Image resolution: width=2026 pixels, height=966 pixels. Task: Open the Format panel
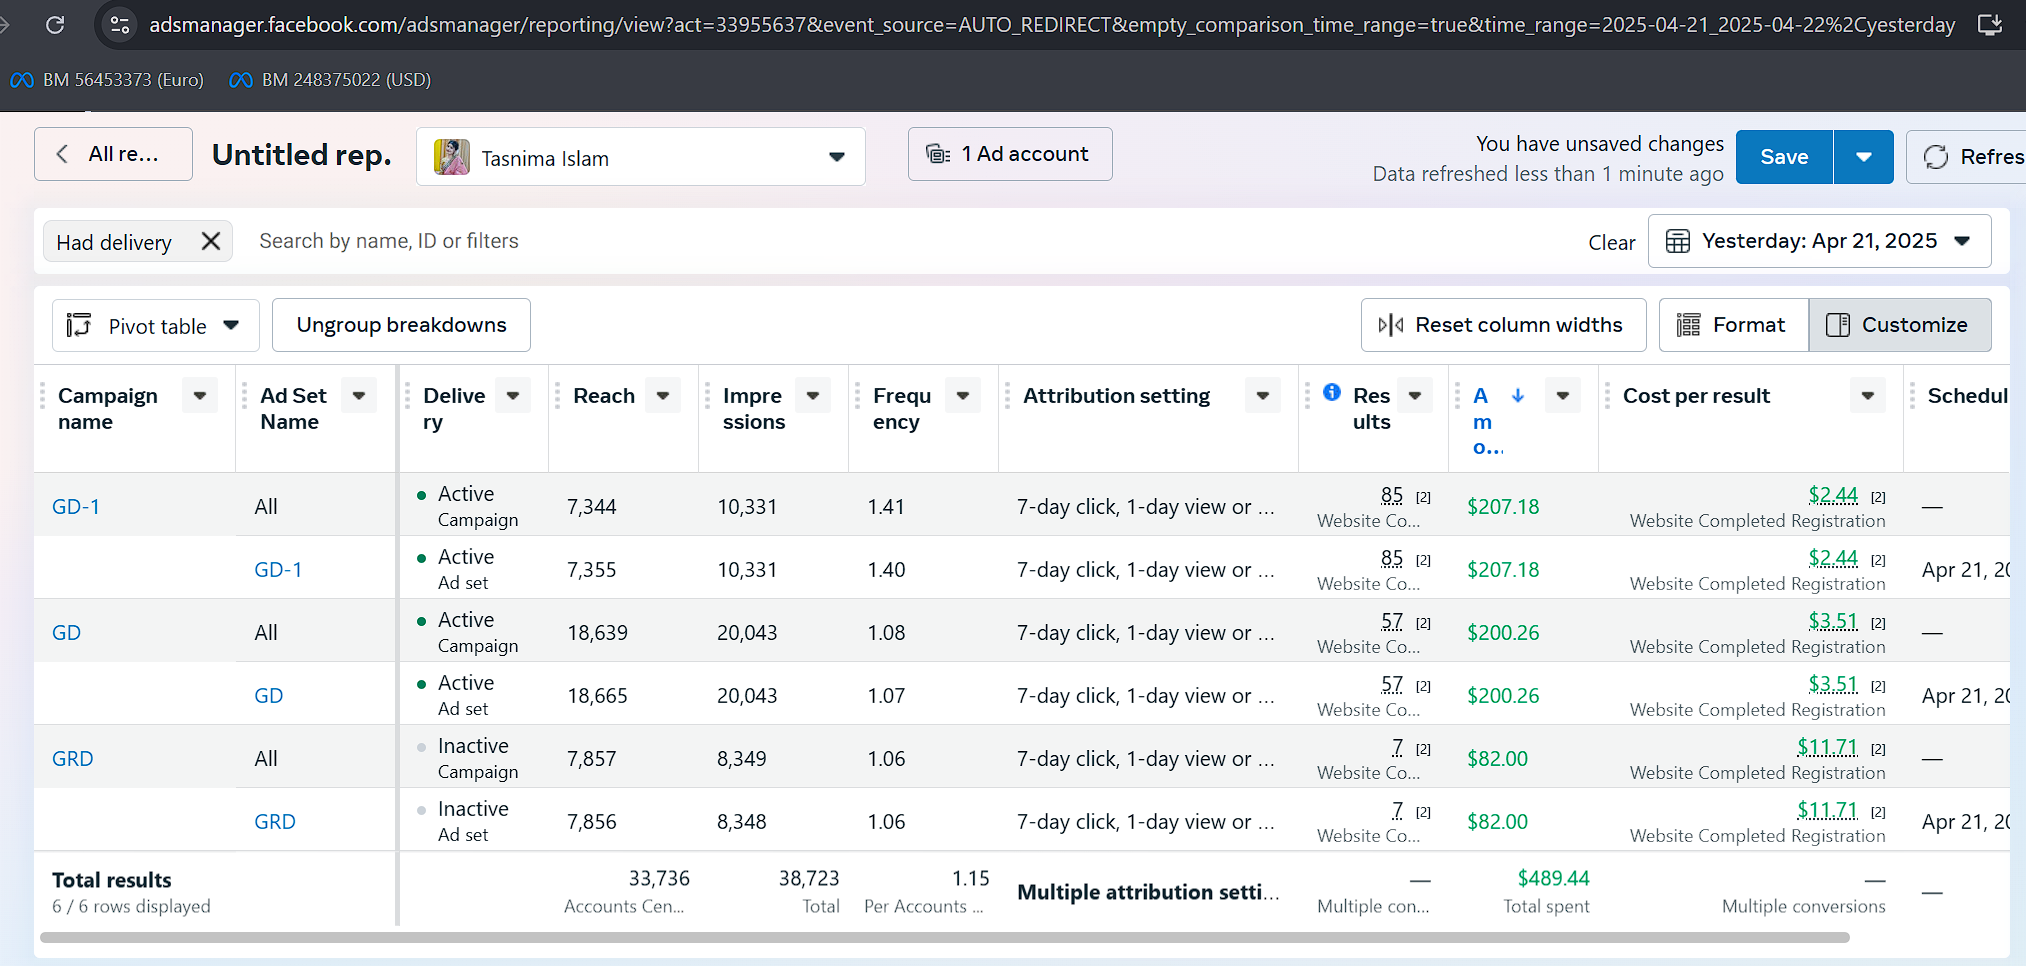[x=1733, y=325]
